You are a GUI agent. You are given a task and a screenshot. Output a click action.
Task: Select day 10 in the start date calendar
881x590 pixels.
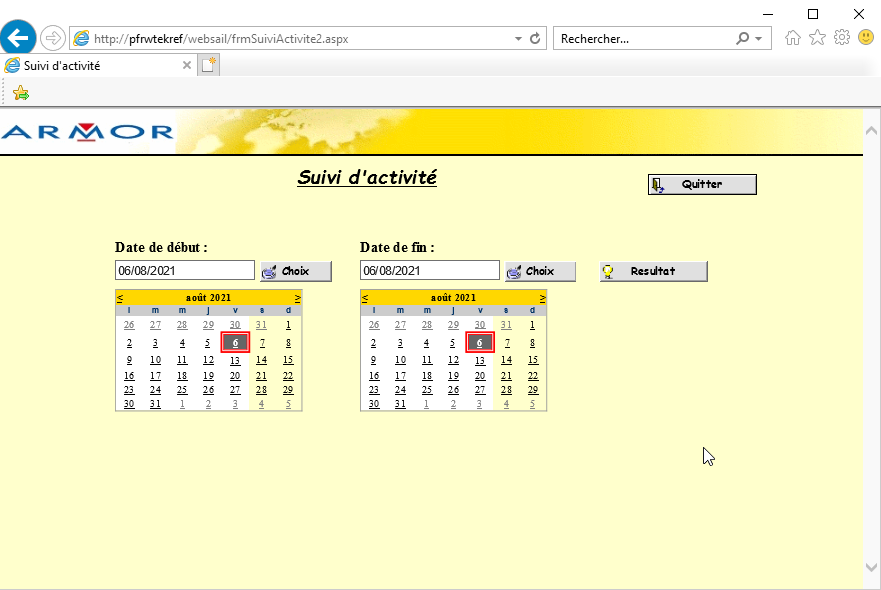(x=156, y=360)
